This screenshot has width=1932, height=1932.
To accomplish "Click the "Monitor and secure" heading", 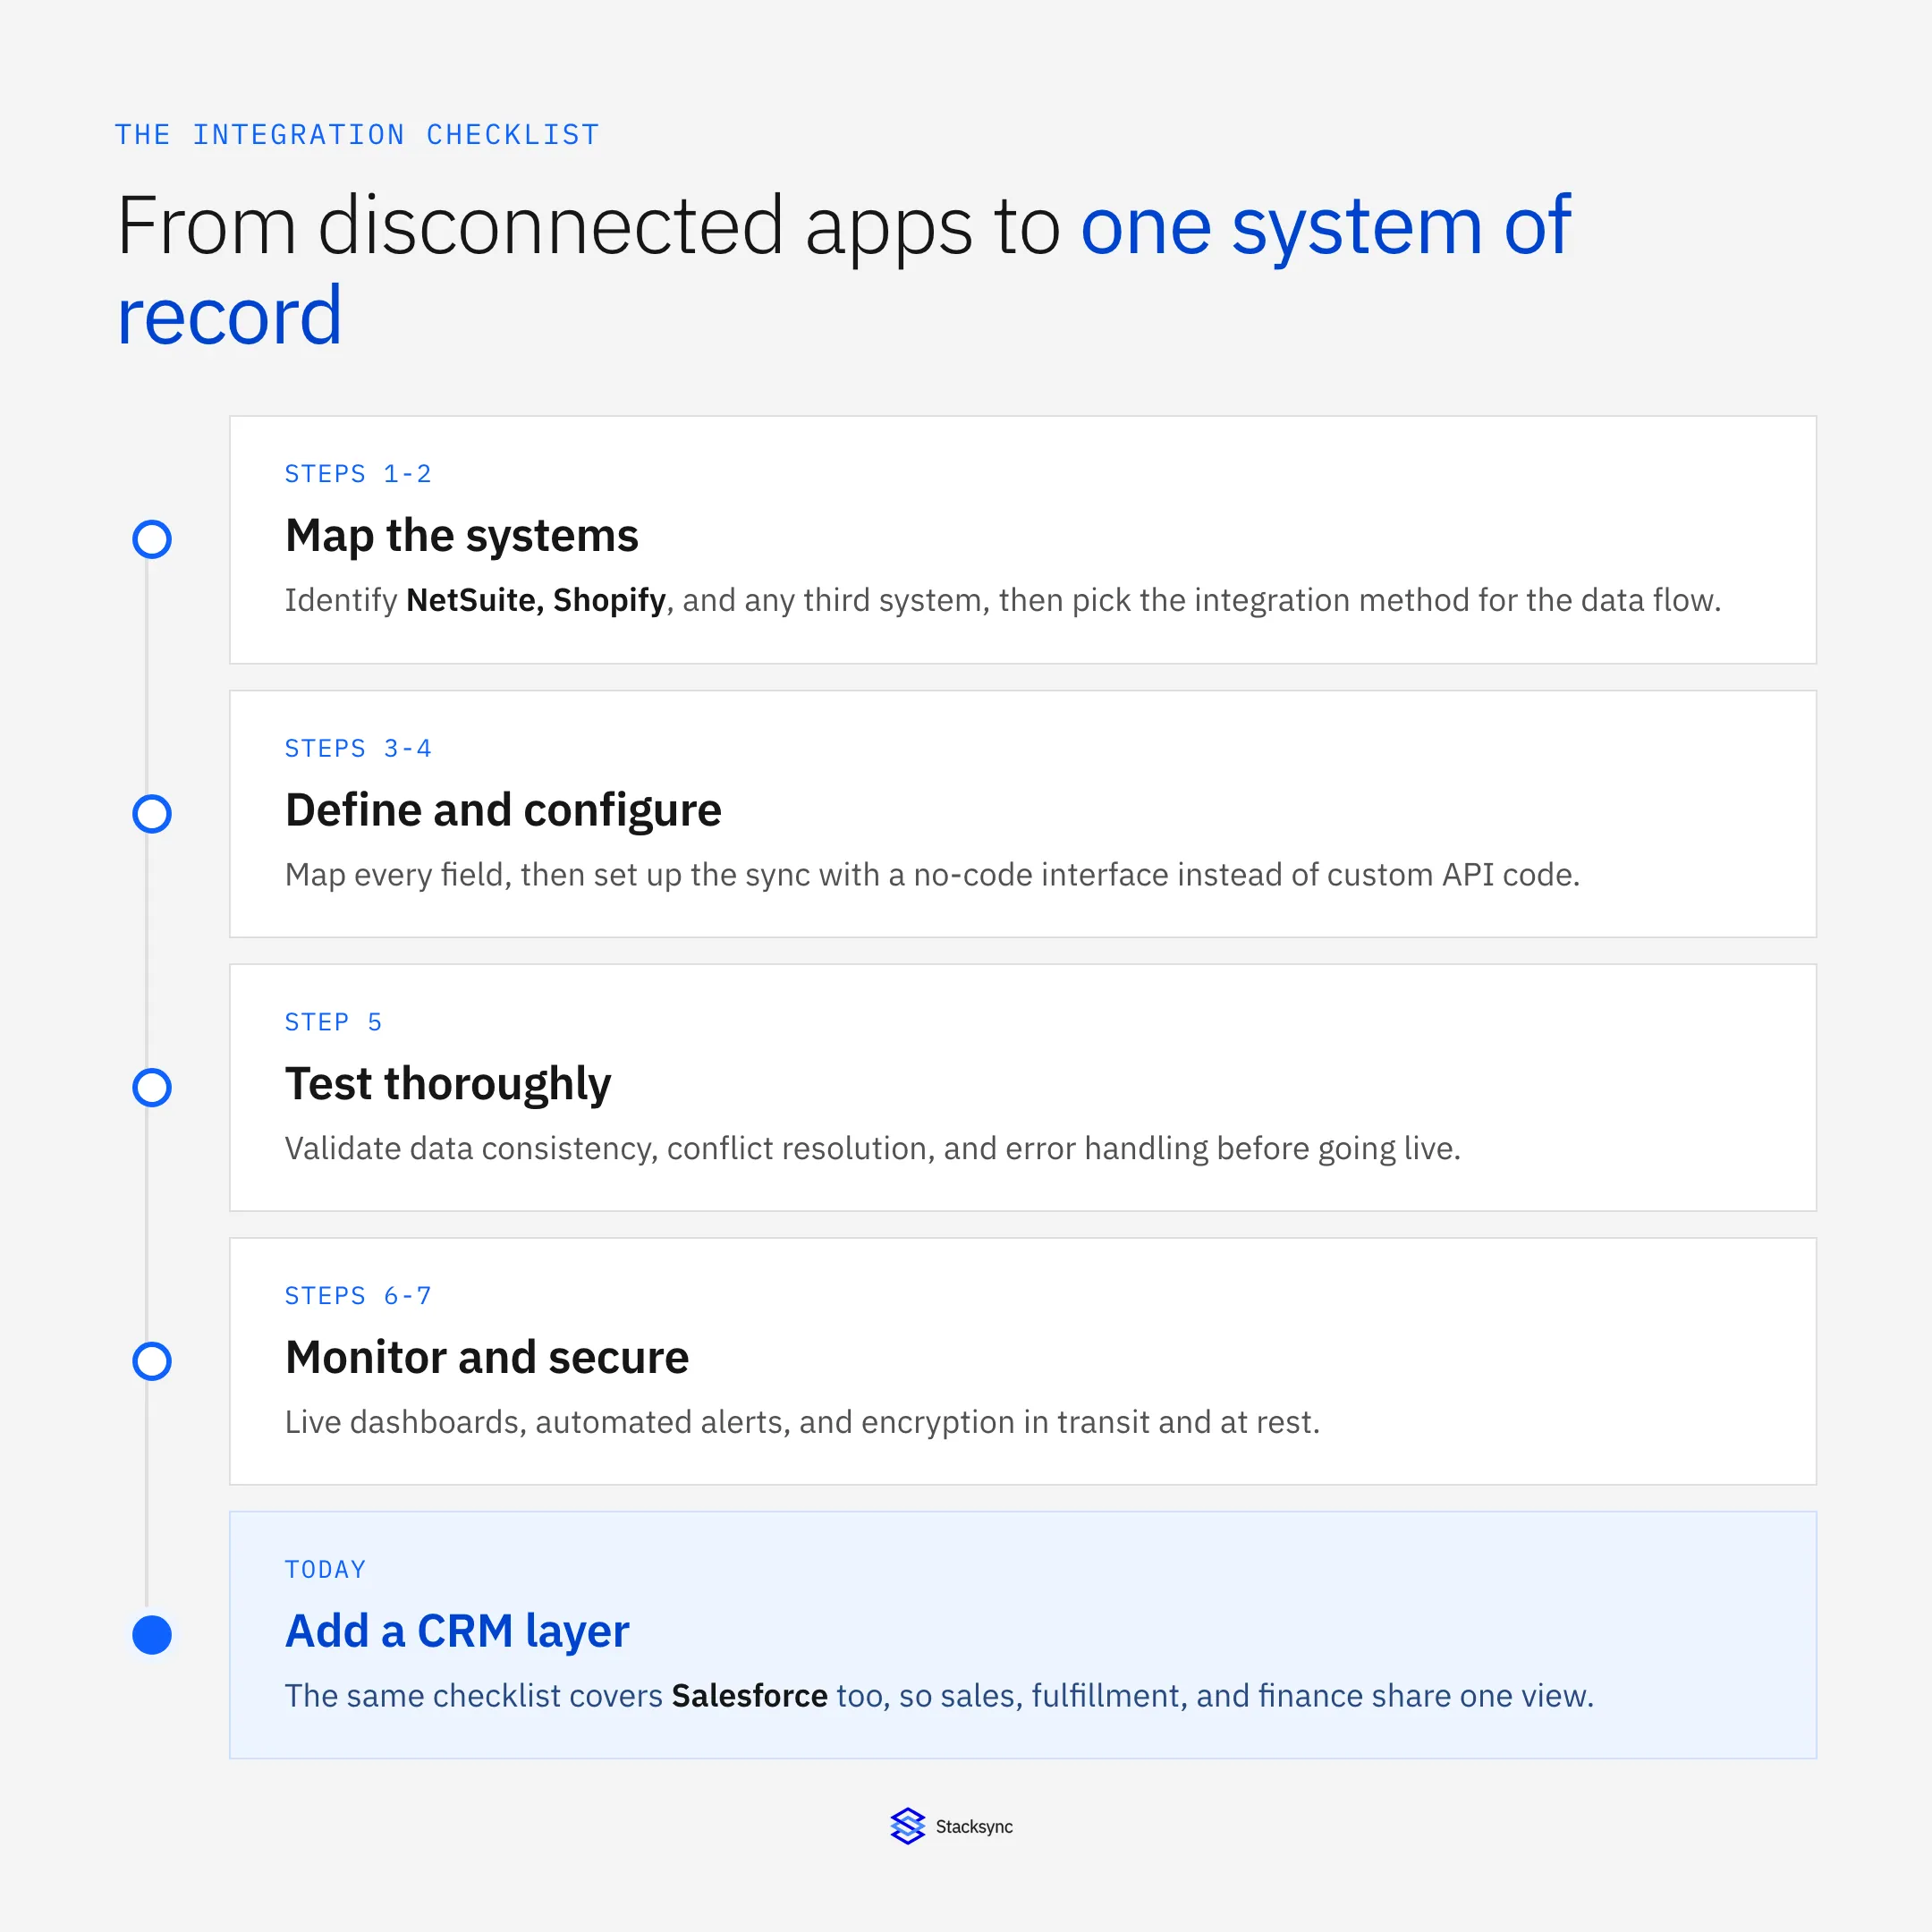I will click(x=487, y=1358).
